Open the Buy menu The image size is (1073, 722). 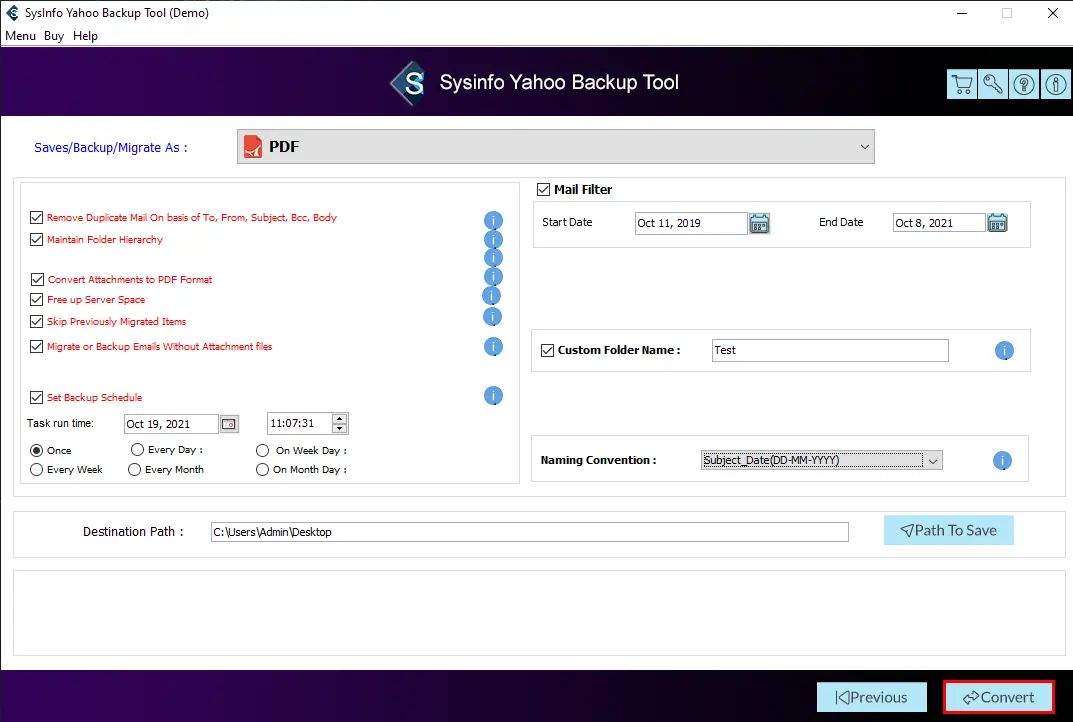point(54,36)
